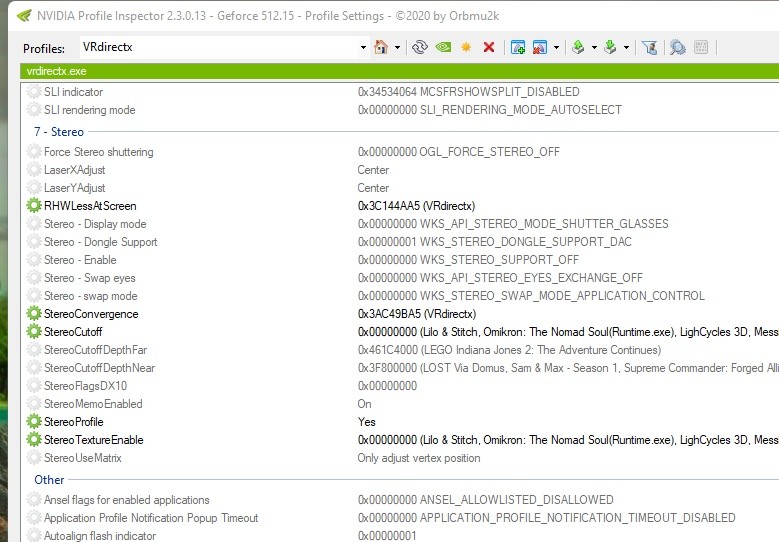Image resolution: width=779 pixels, height=542 pixels.
Task: Click the gray gear beside SLI indicator
Action: click(34, 91)
